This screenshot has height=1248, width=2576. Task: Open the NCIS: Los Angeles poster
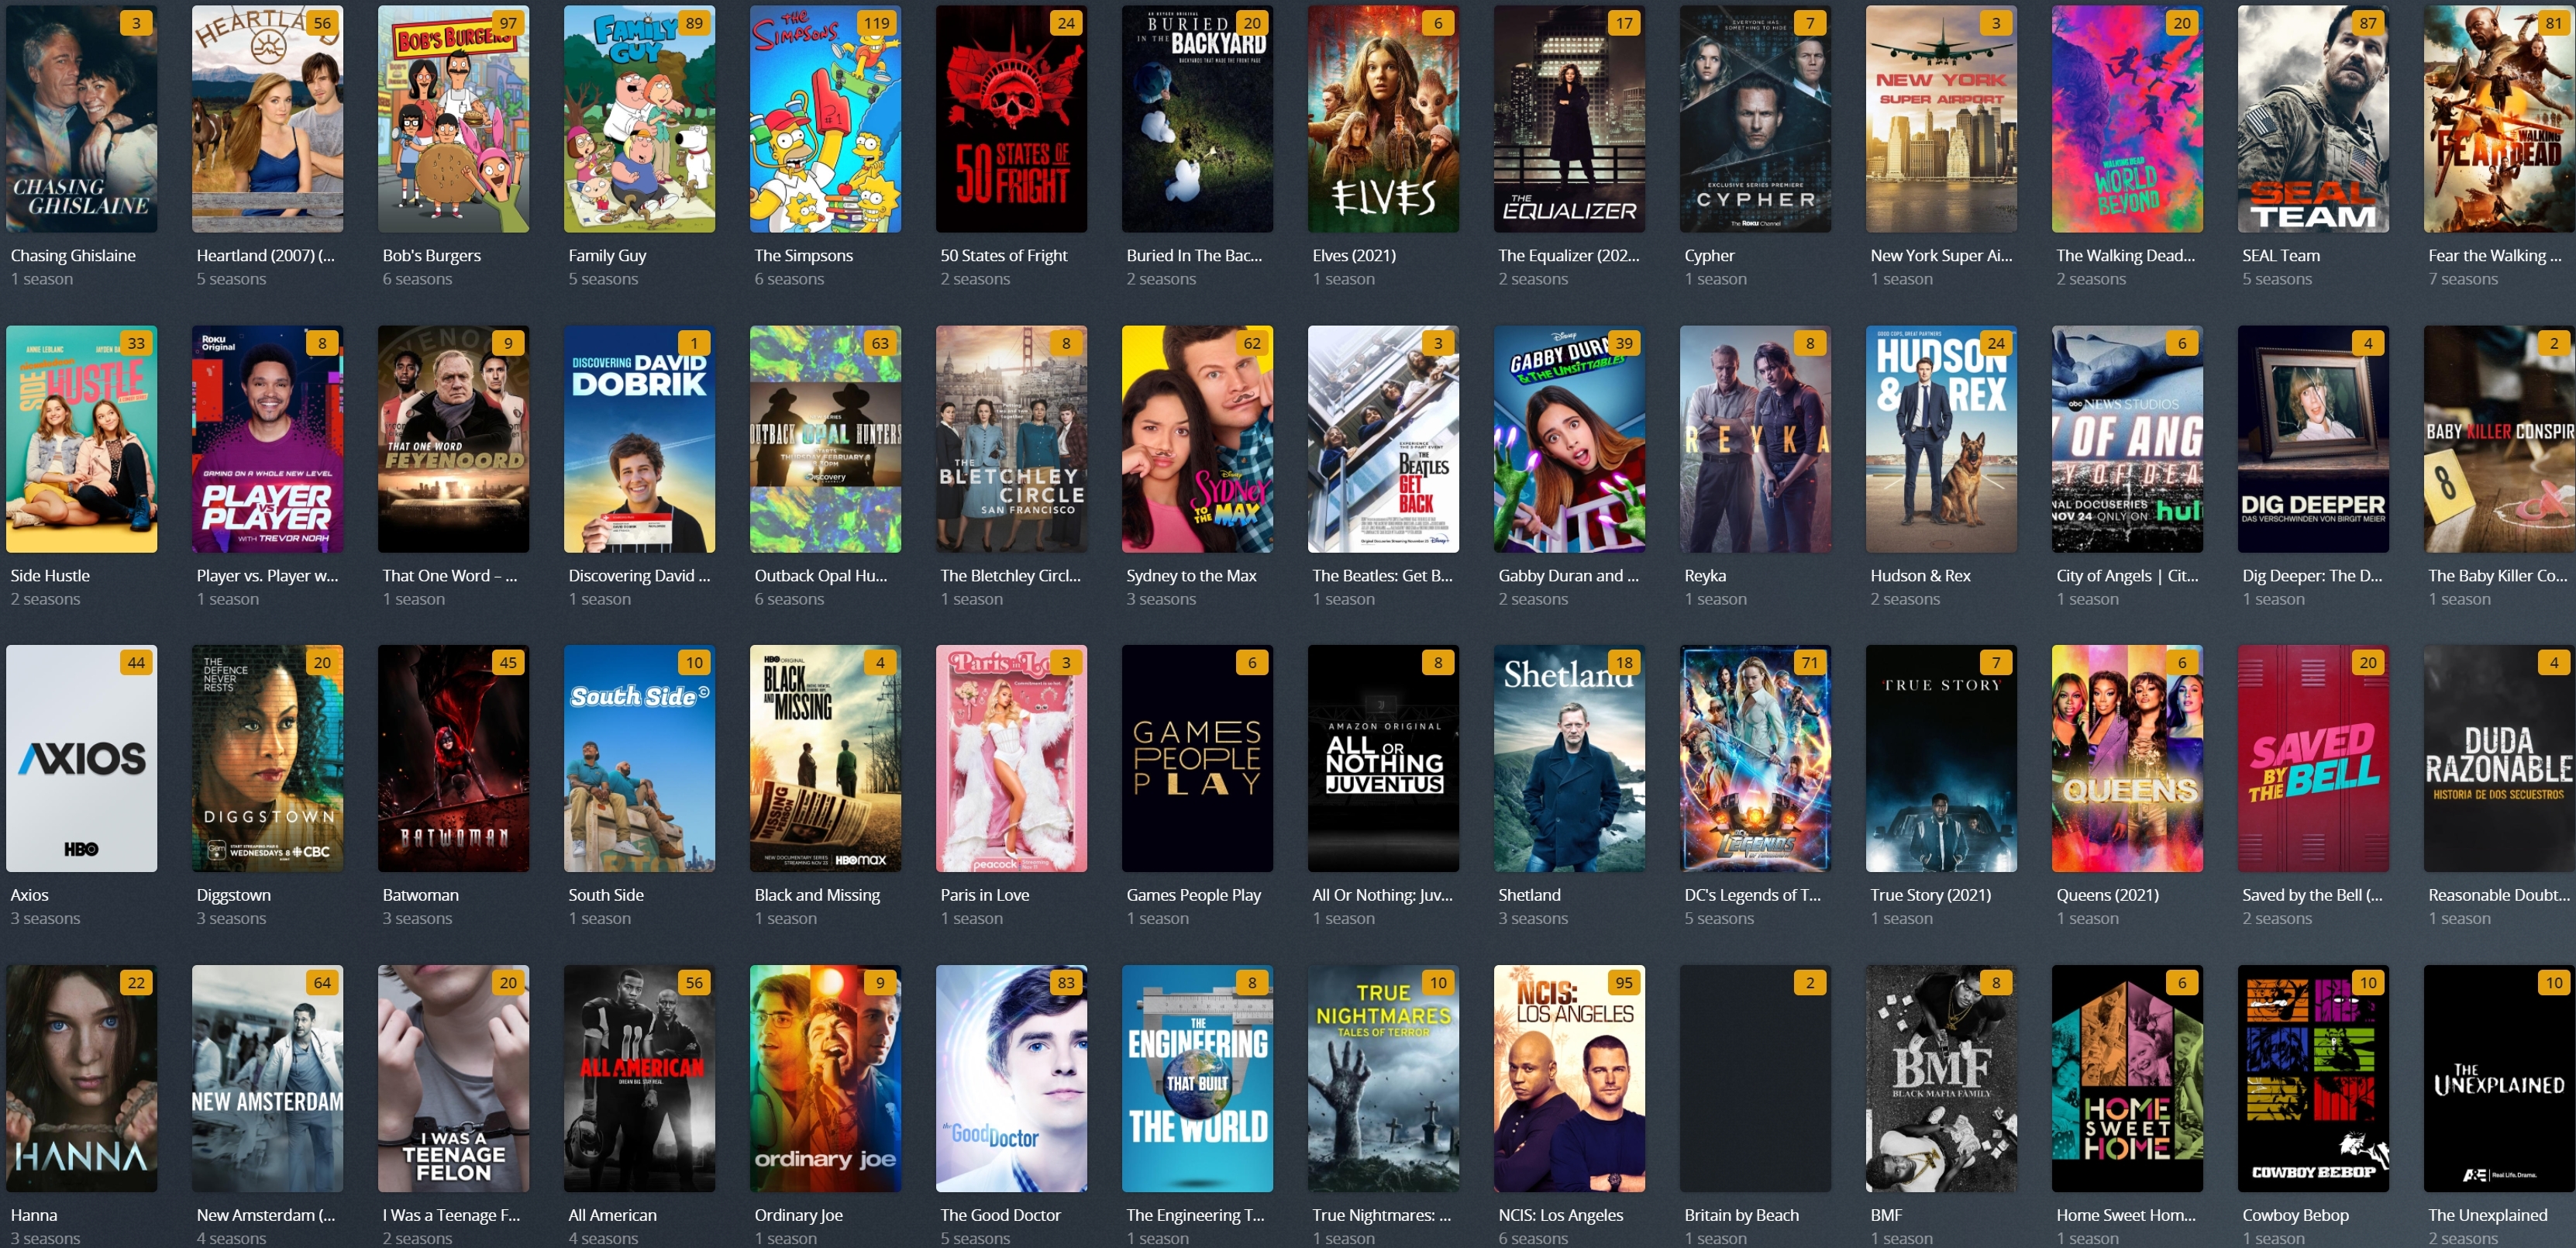pos(1569,1078)
